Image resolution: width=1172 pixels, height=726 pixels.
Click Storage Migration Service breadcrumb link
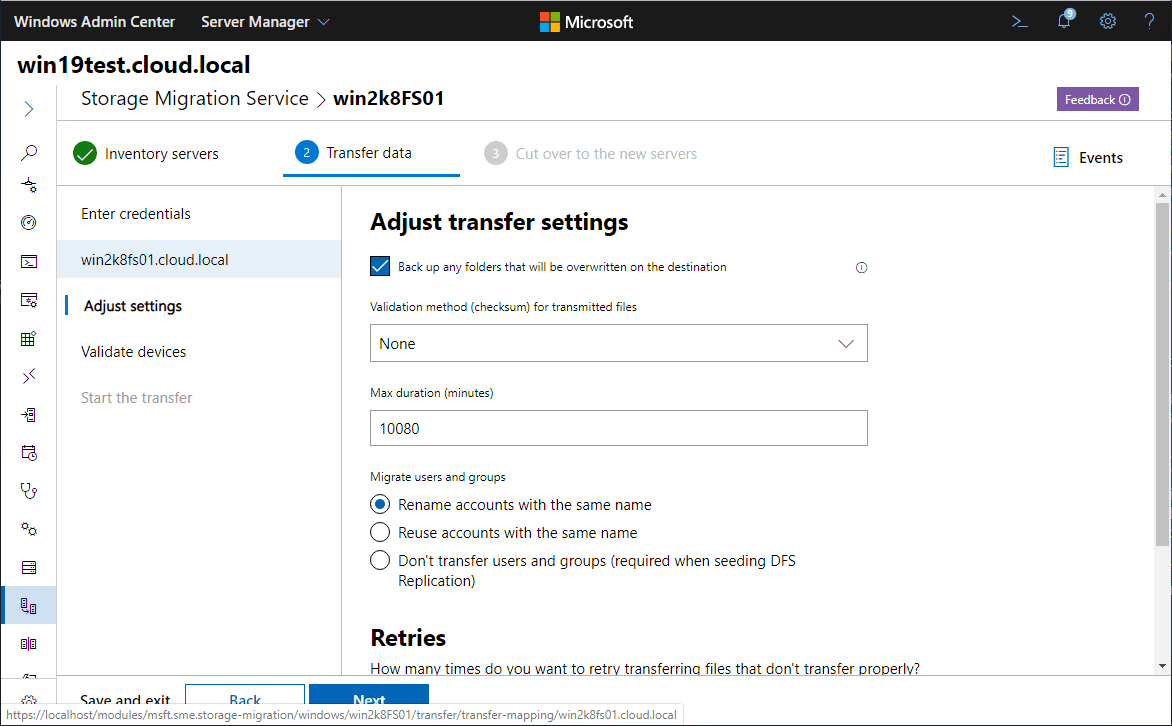[x=195, y=98]
